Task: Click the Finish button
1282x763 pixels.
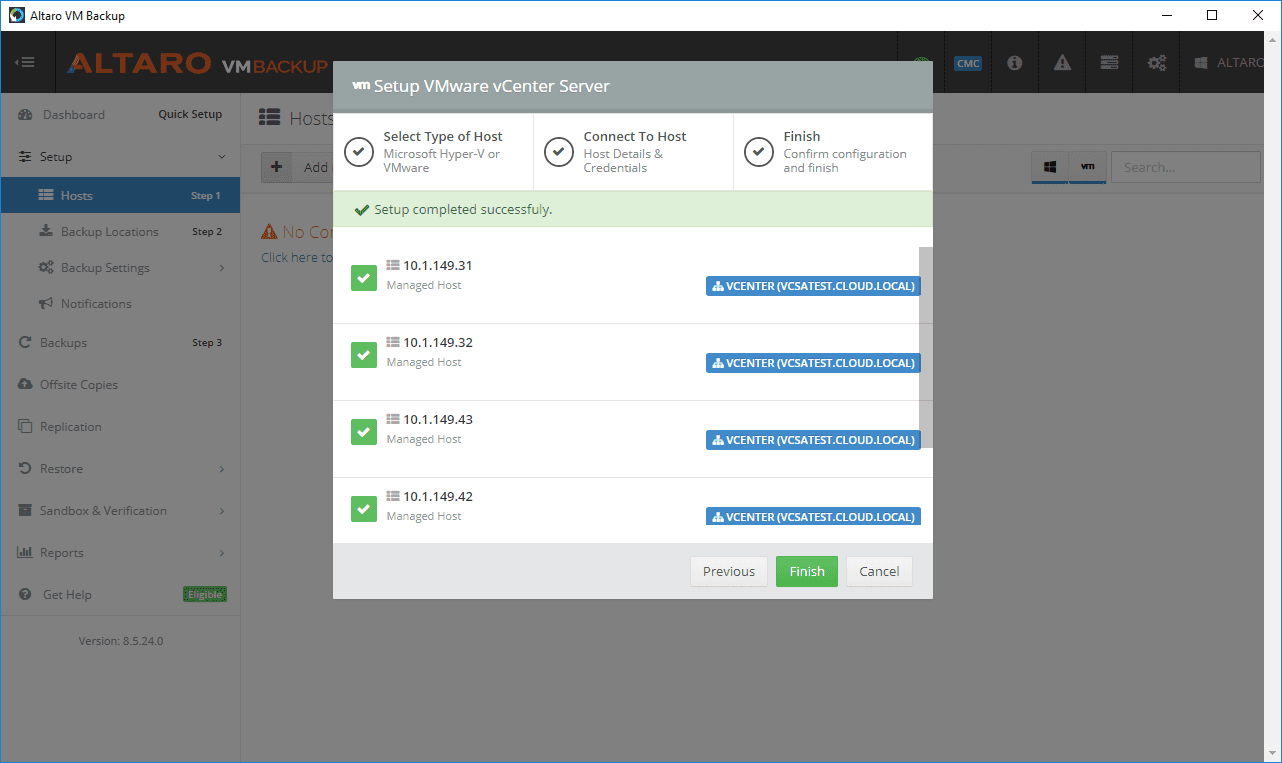Action: (806, 571)
